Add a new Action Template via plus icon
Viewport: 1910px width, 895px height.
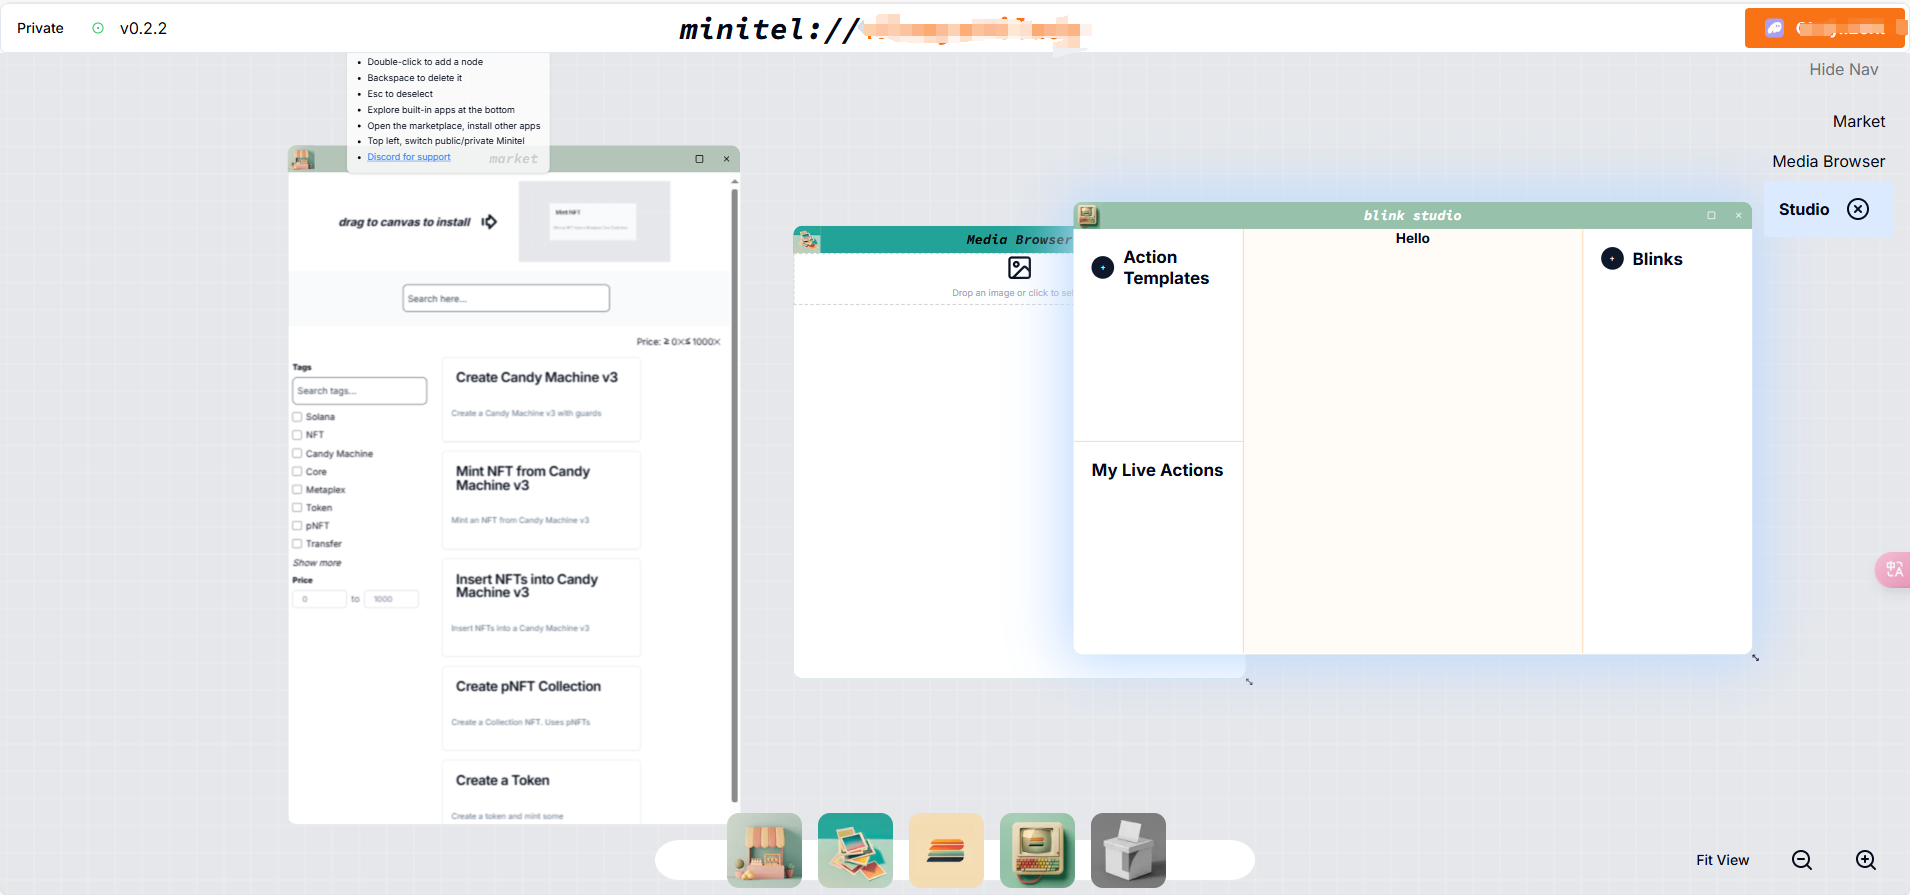pos(1102,268)
